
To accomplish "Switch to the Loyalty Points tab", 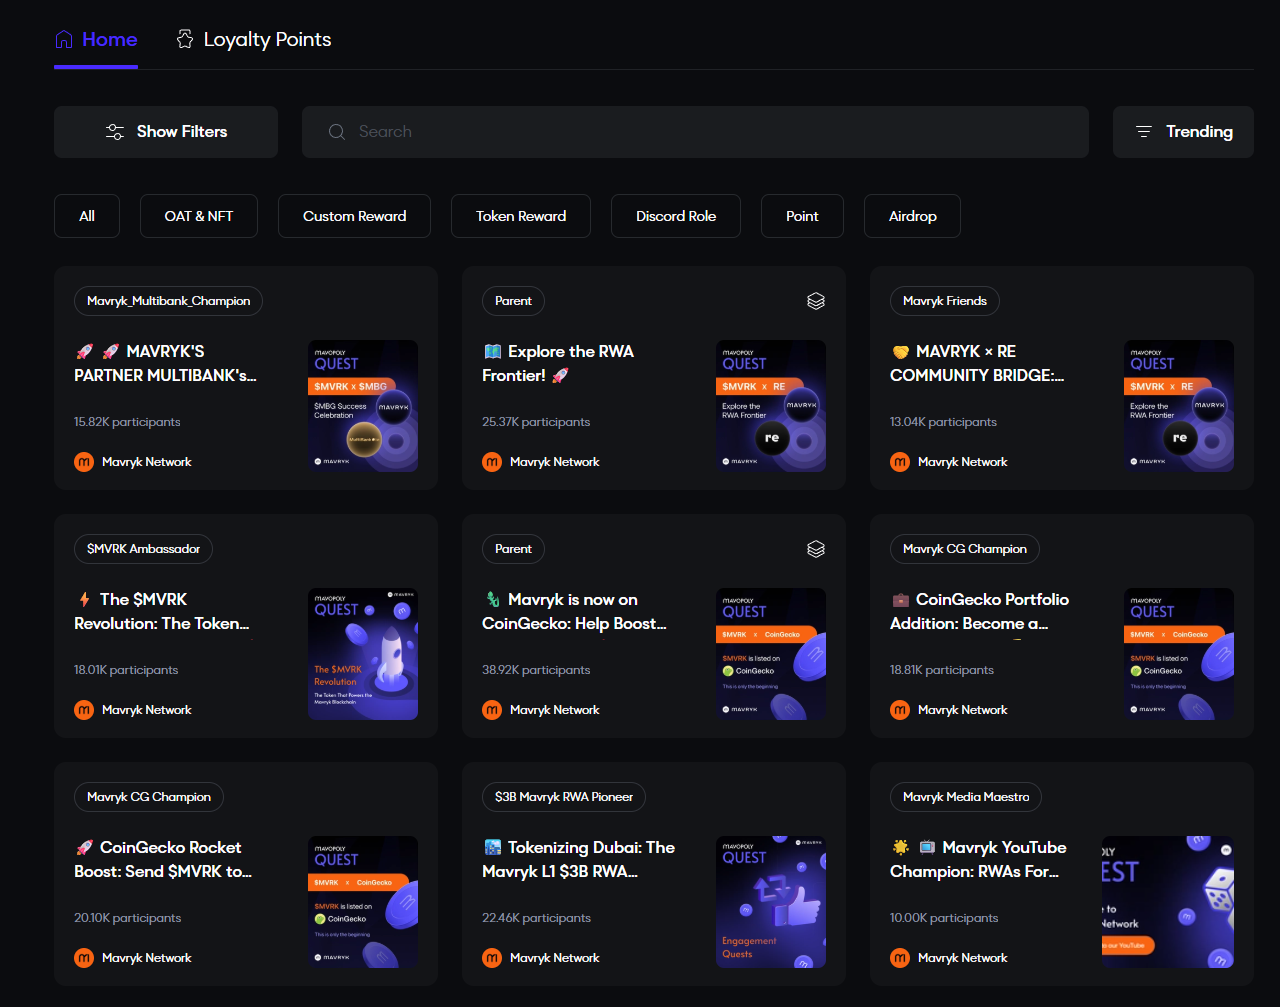I will tap(252, 39).
